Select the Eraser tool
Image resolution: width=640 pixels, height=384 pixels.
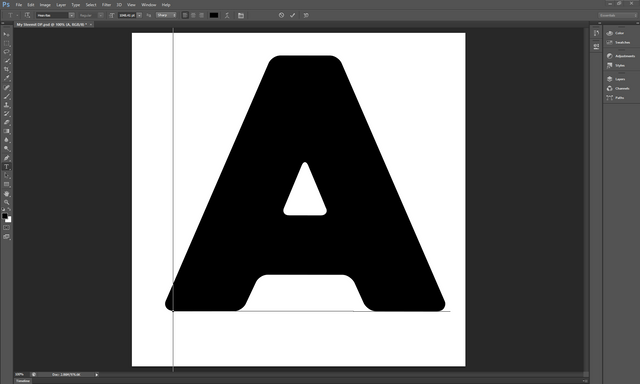coord(6,122)
